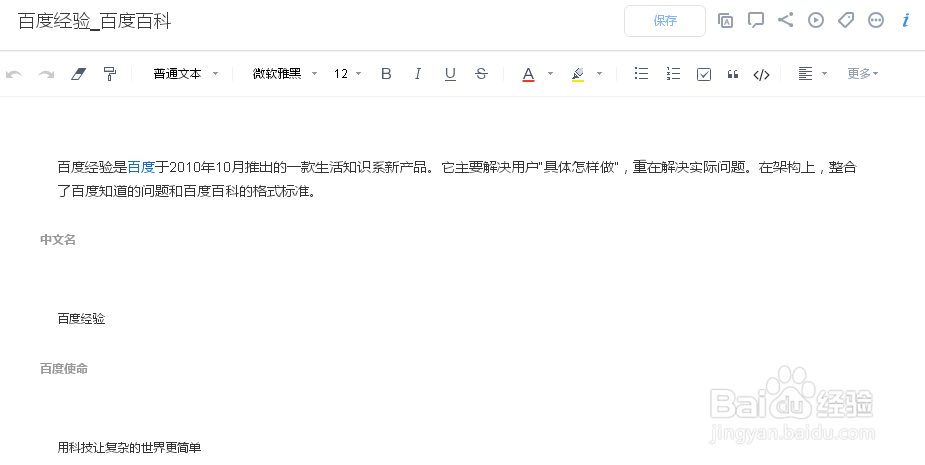Toggle underline formatting
The width and height of the screenshot is (925, 465).
[x=450, y=74]
